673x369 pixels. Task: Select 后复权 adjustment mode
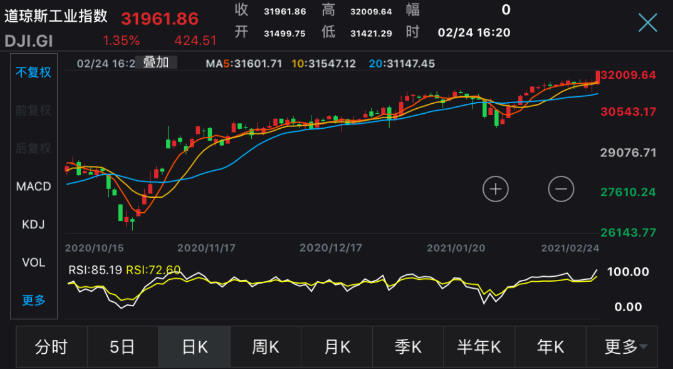33,148
